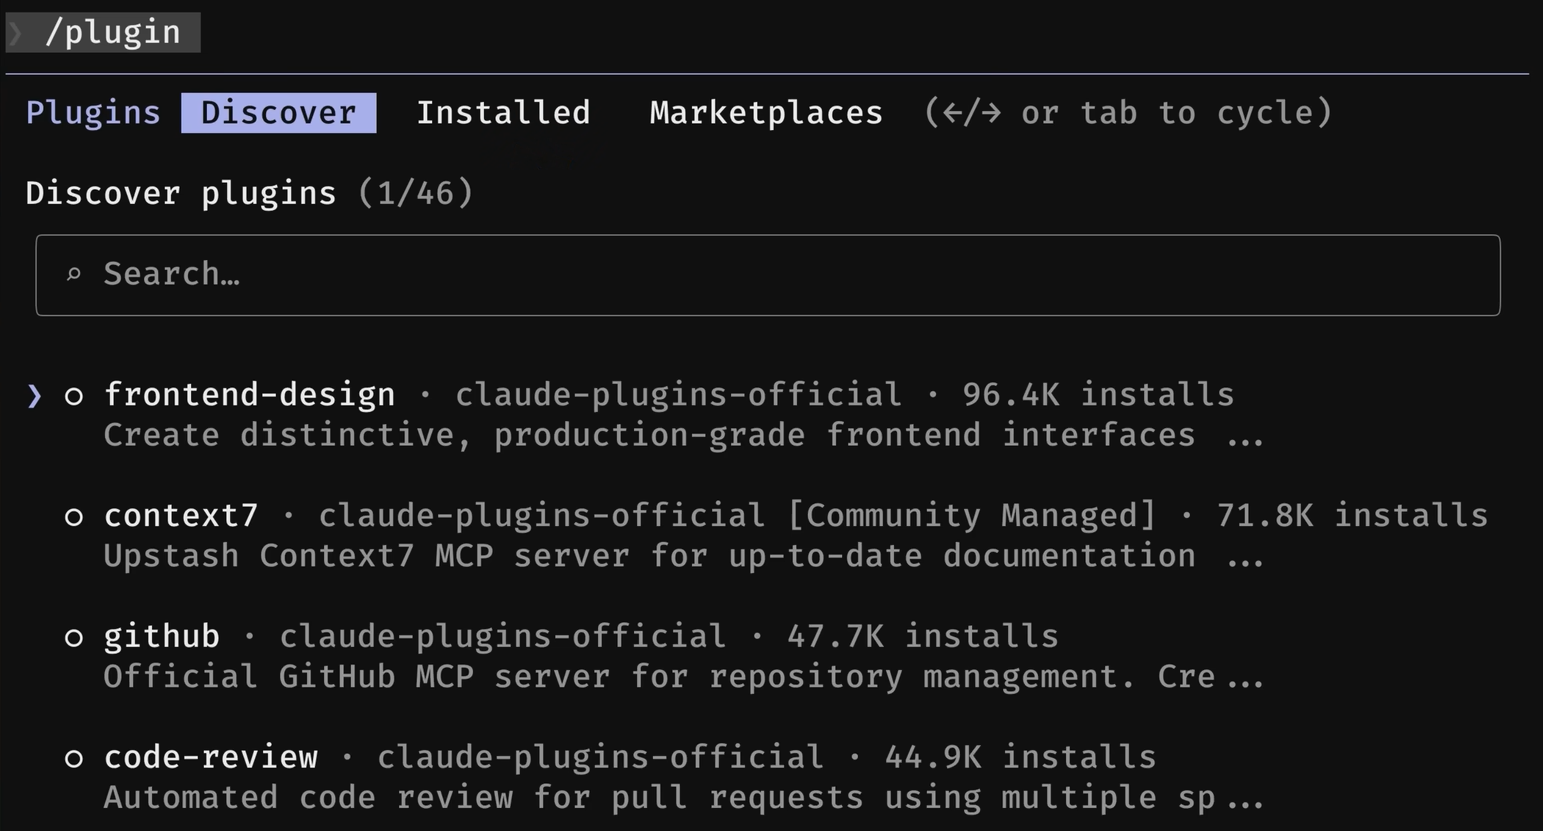Click the Plugins heading label
This screenshot has width=1543, height=831.
93,112
